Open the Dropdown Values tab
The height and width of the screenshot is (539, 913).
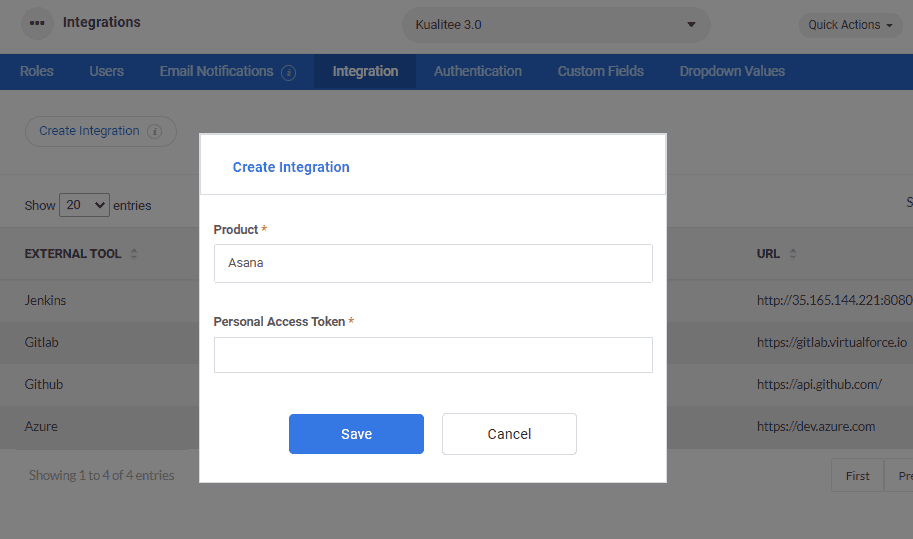732,72
